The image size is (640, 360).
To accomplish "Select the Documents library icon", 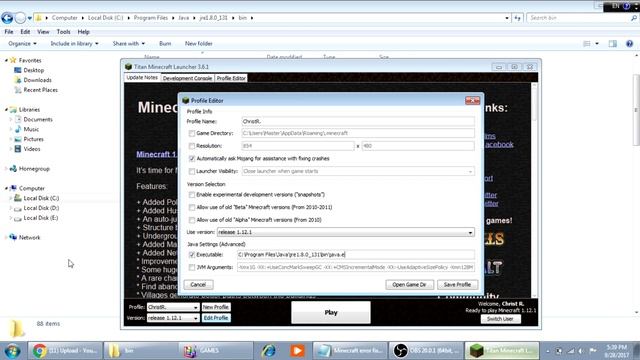I will [x=18, y=119].
